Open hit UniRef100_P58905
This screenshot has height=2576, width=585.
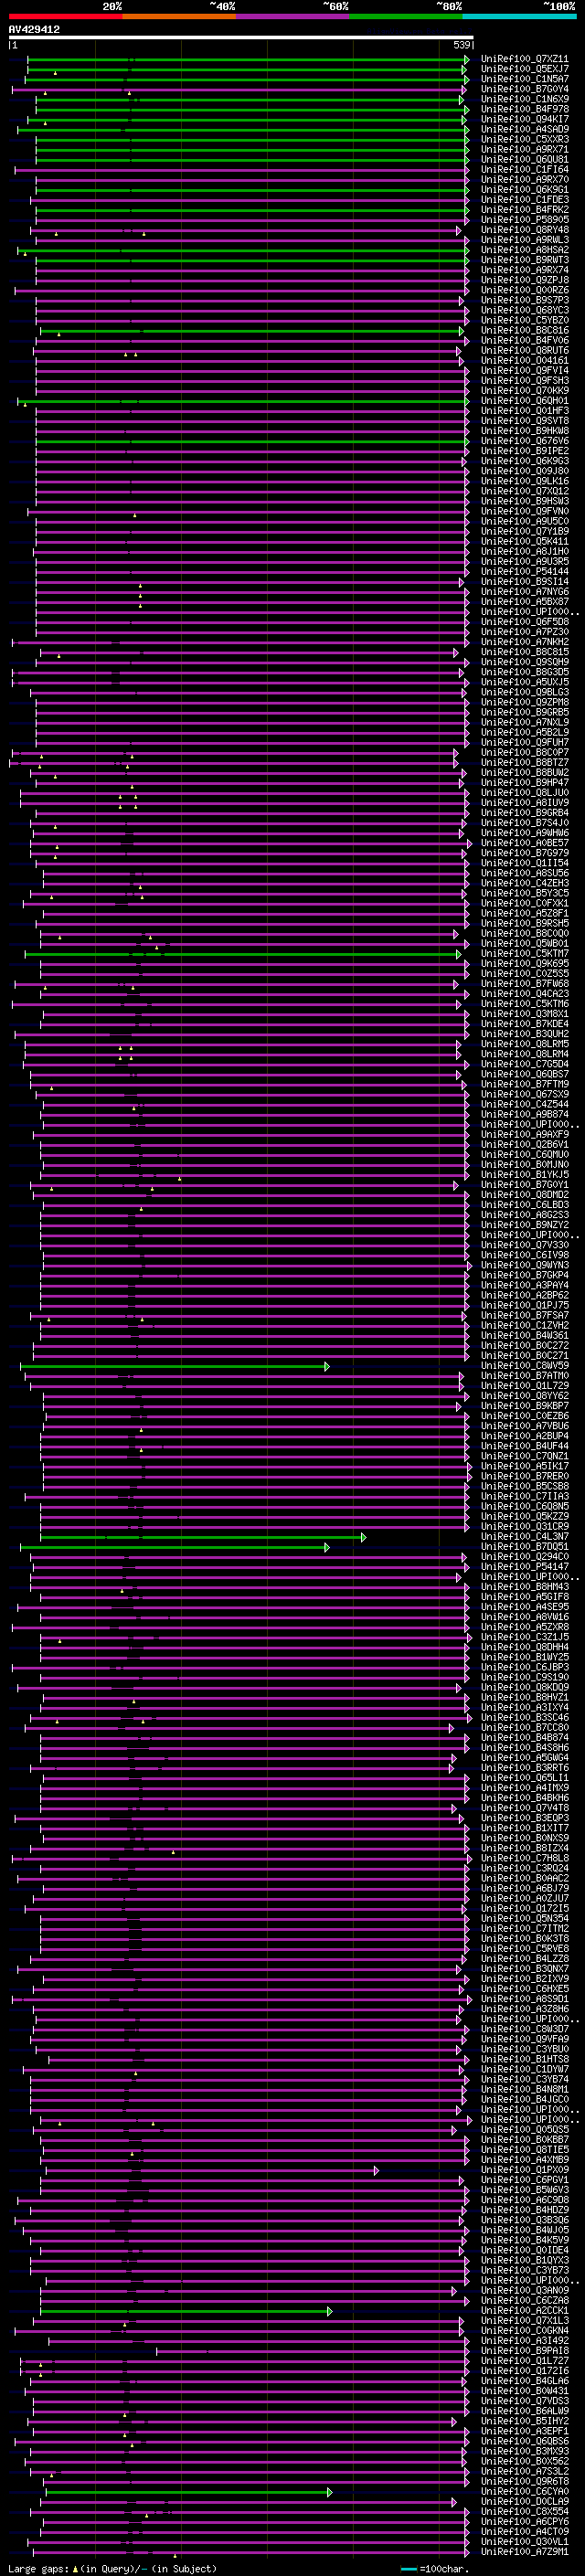click(x=525, y=220)
